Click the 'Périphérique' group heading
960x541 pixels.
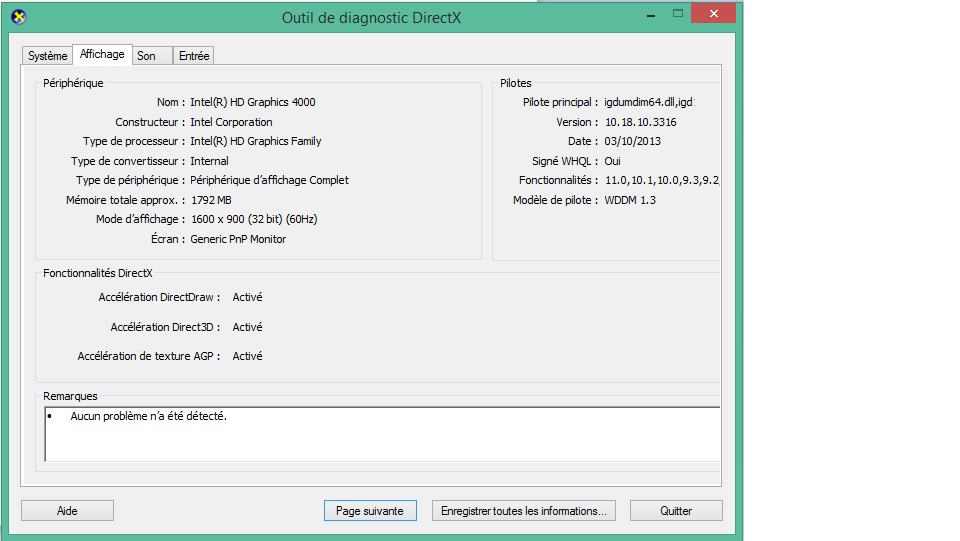[x=73, y=83]
